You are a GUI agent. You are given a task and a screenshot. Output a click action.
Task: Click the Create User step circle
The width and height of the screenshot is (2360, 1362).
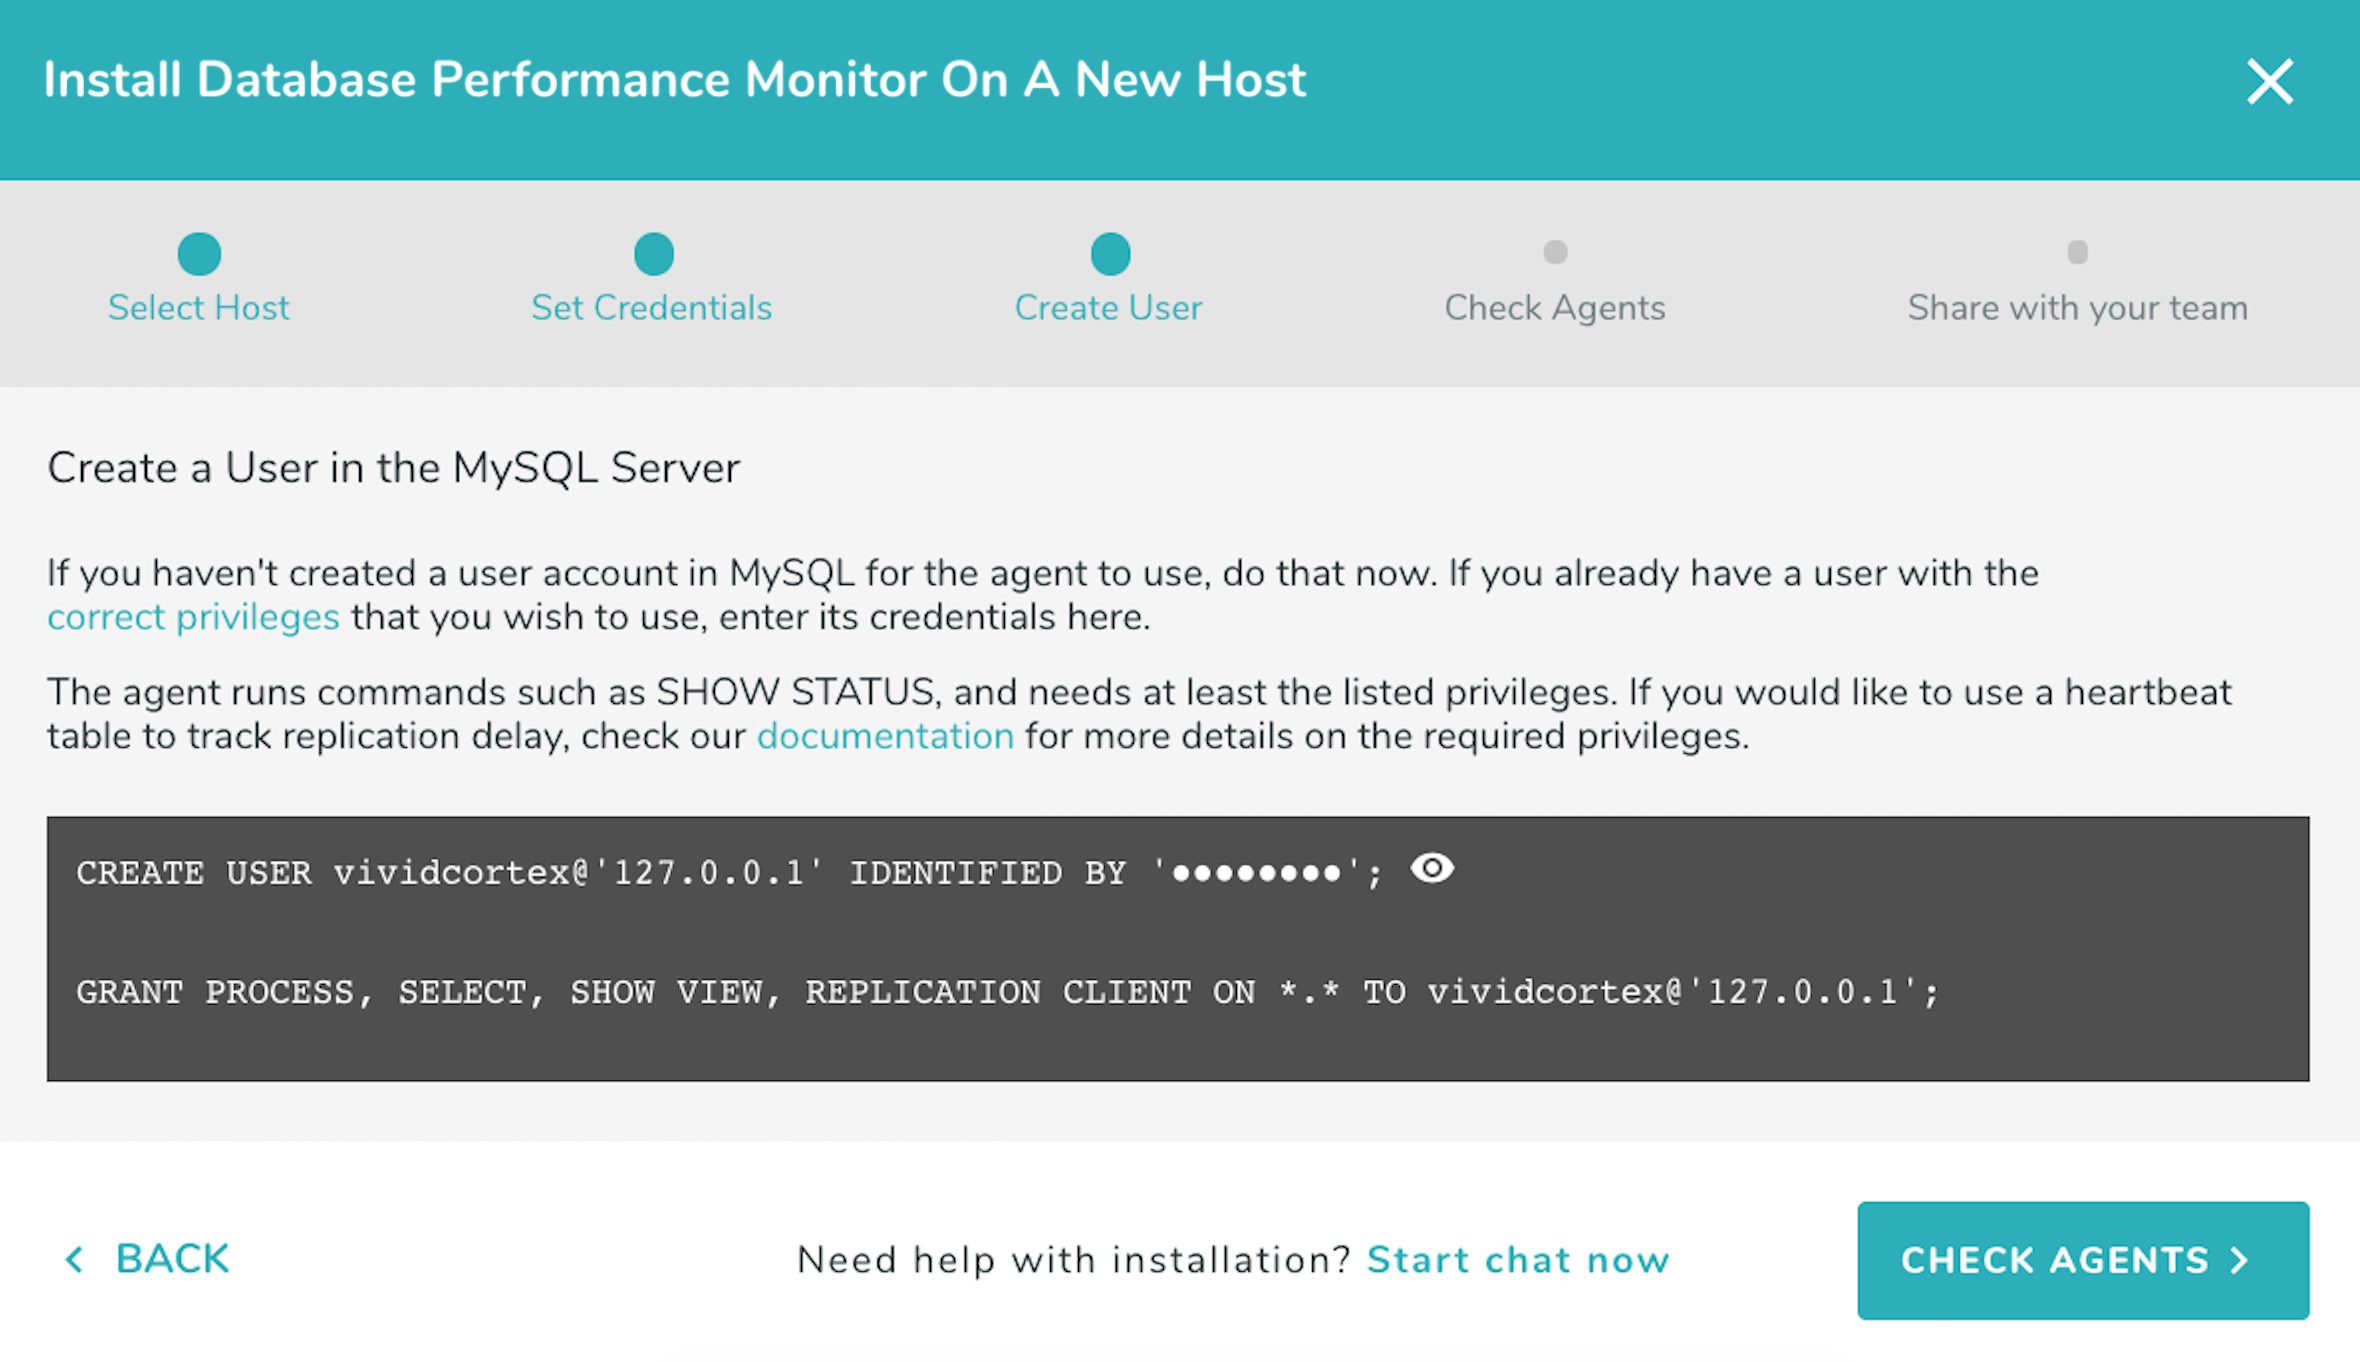pyautogui.click(x=1110, y=254)
